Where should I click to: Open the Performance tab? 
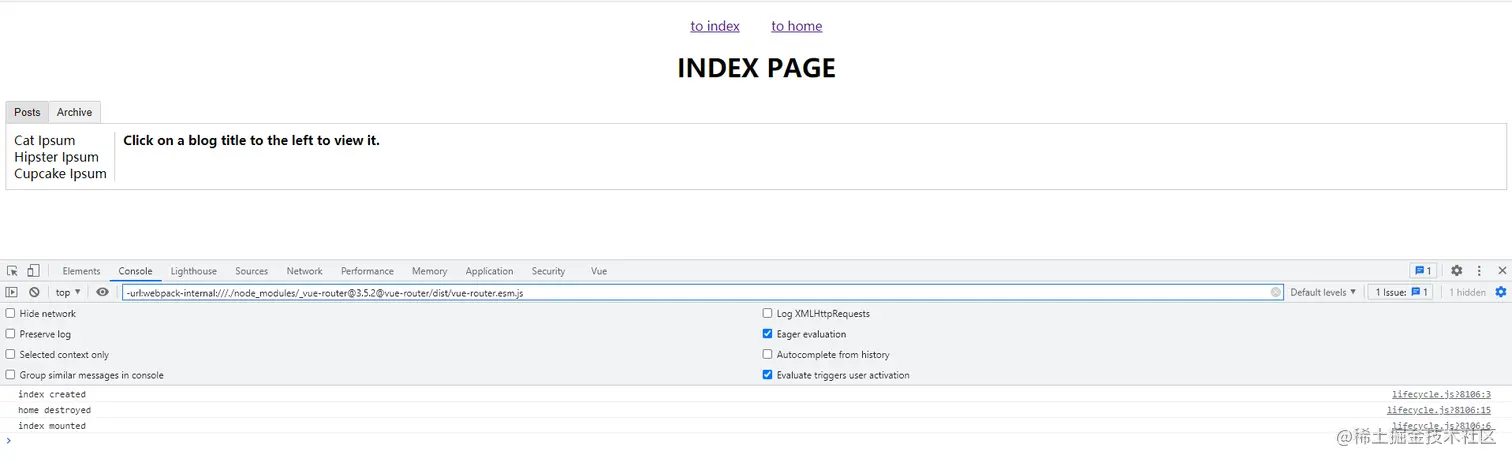click(367, 271)
